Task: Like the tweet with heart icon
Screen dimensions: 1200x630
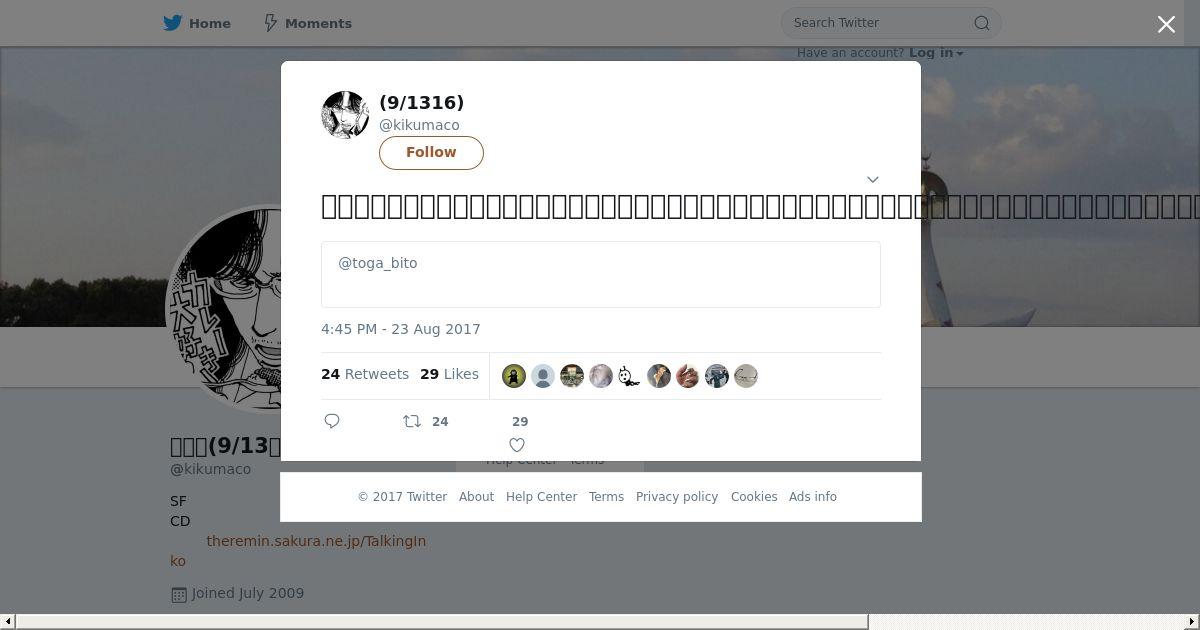Action: coord(517,445)
